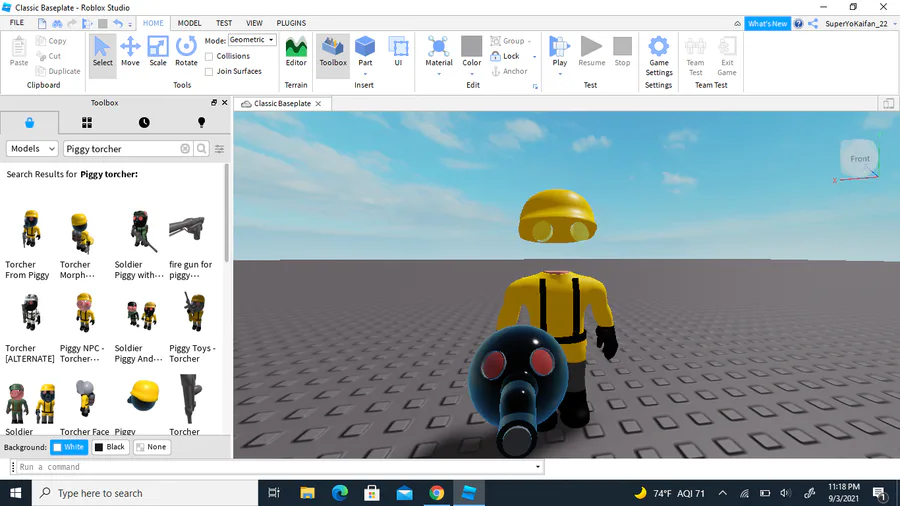Open the Toolbox Marketplace tab
This screenshot has height=506, width=900.
click(x=29, y=122)
